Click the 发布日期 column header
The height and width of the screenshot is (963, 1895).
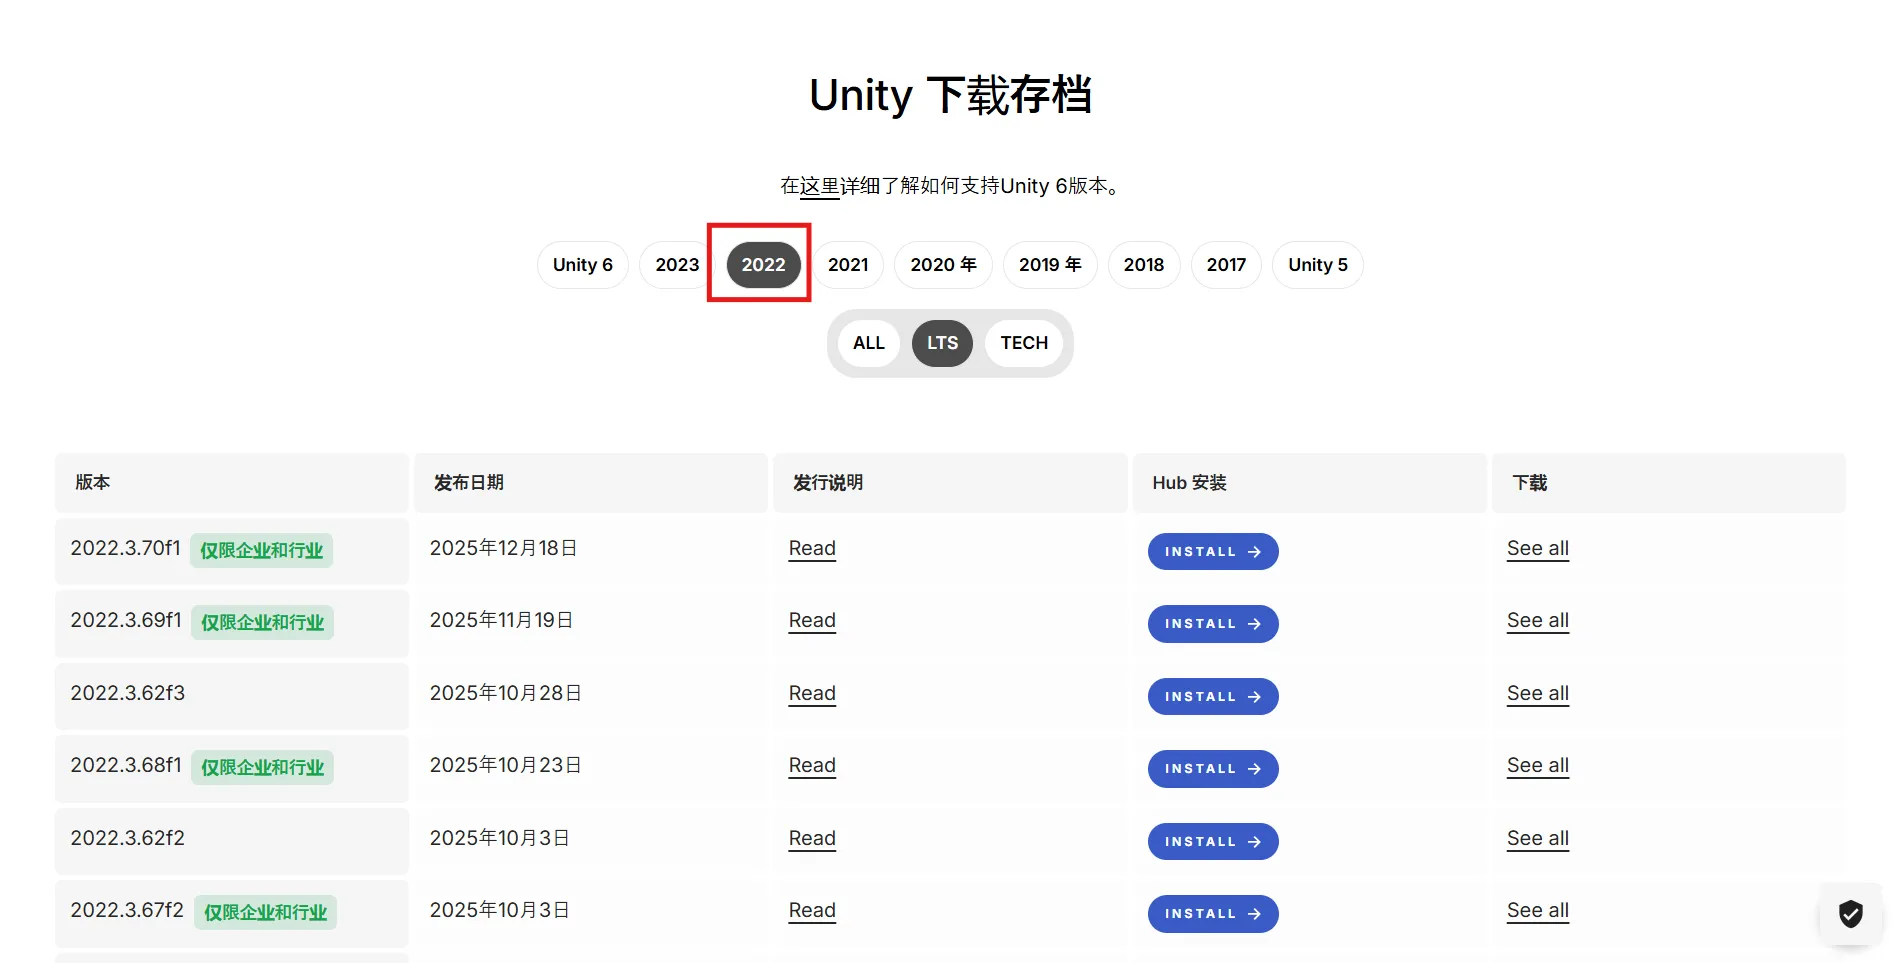click(469, 483)
